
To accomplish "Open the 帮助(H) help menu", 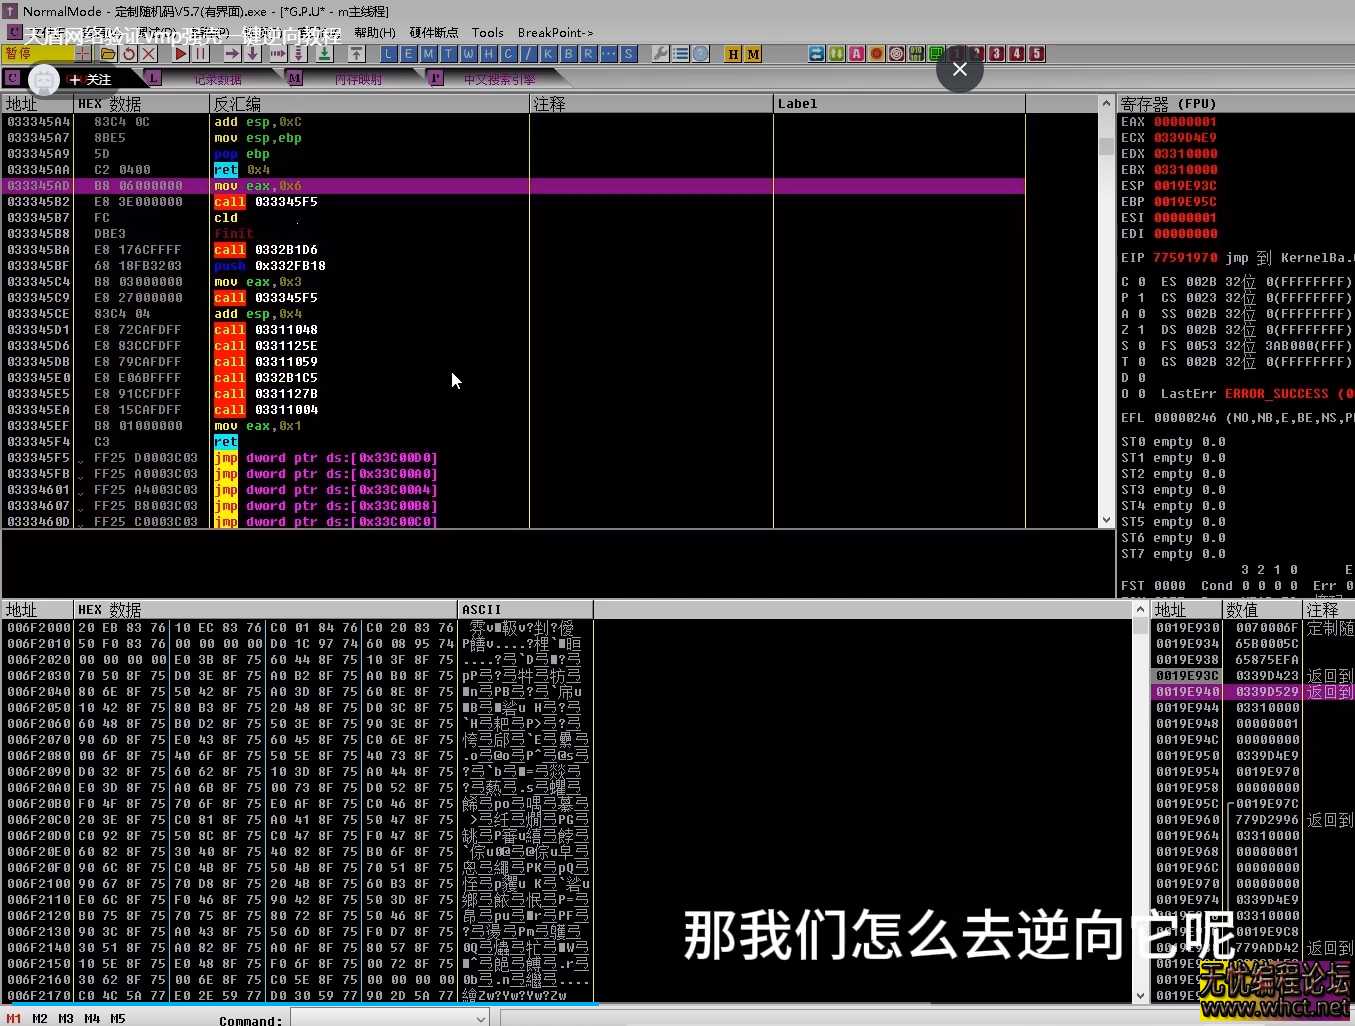I will point(374,32).
